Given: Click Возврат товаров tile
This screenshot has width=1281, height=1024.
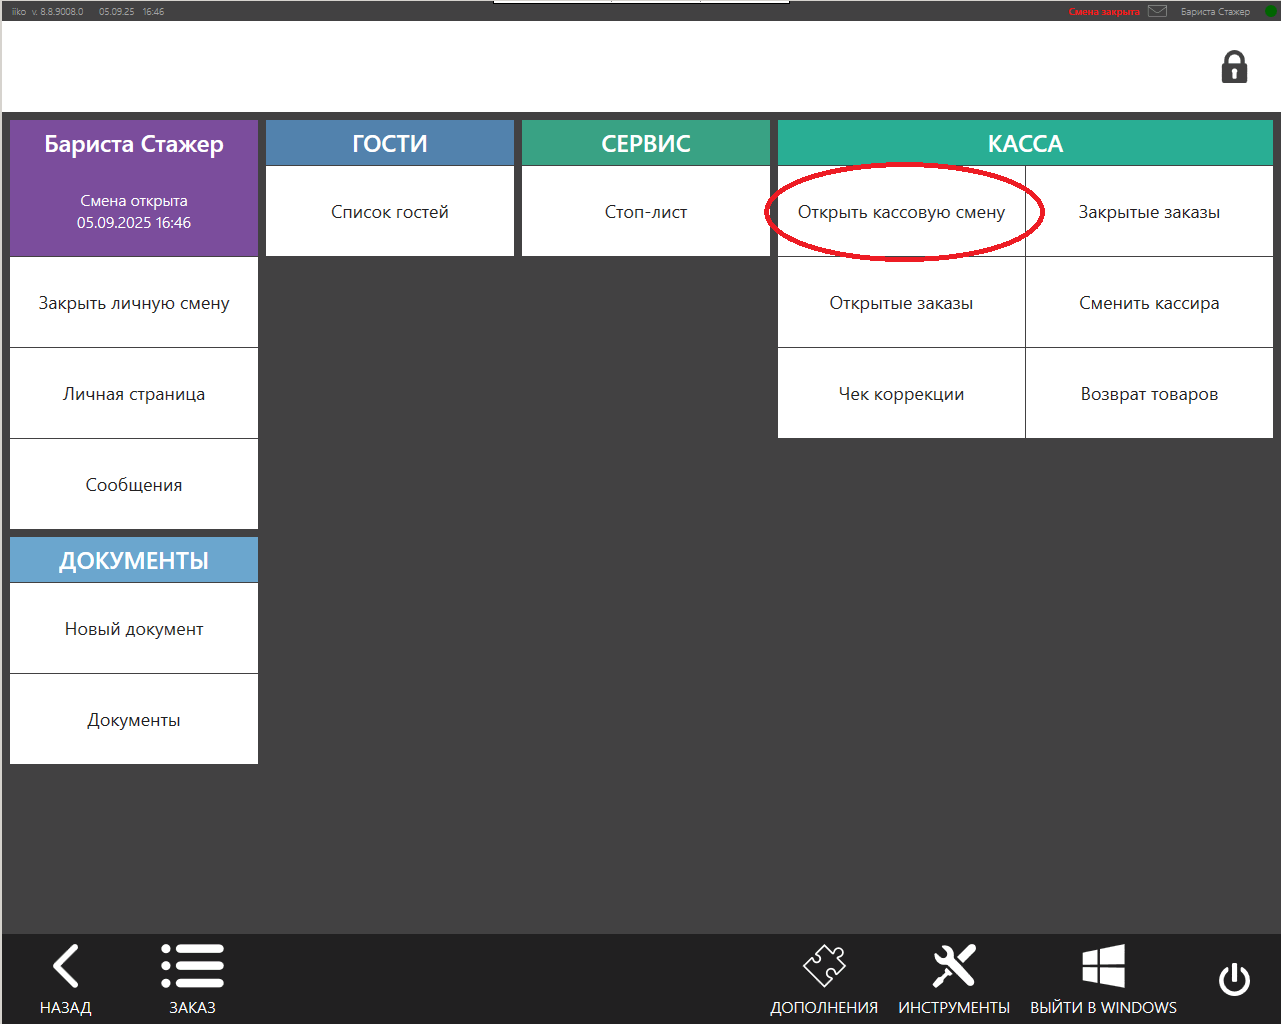Looking at the screenshot, I should click(x=1149, y=394).
